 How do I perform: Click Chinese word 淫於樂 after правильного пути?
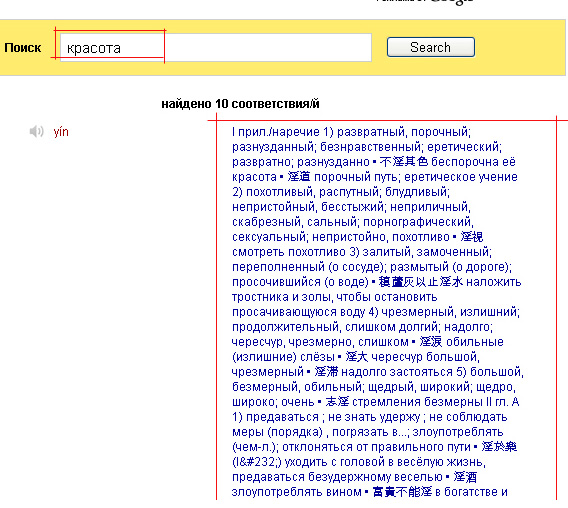tap(499, 447)
